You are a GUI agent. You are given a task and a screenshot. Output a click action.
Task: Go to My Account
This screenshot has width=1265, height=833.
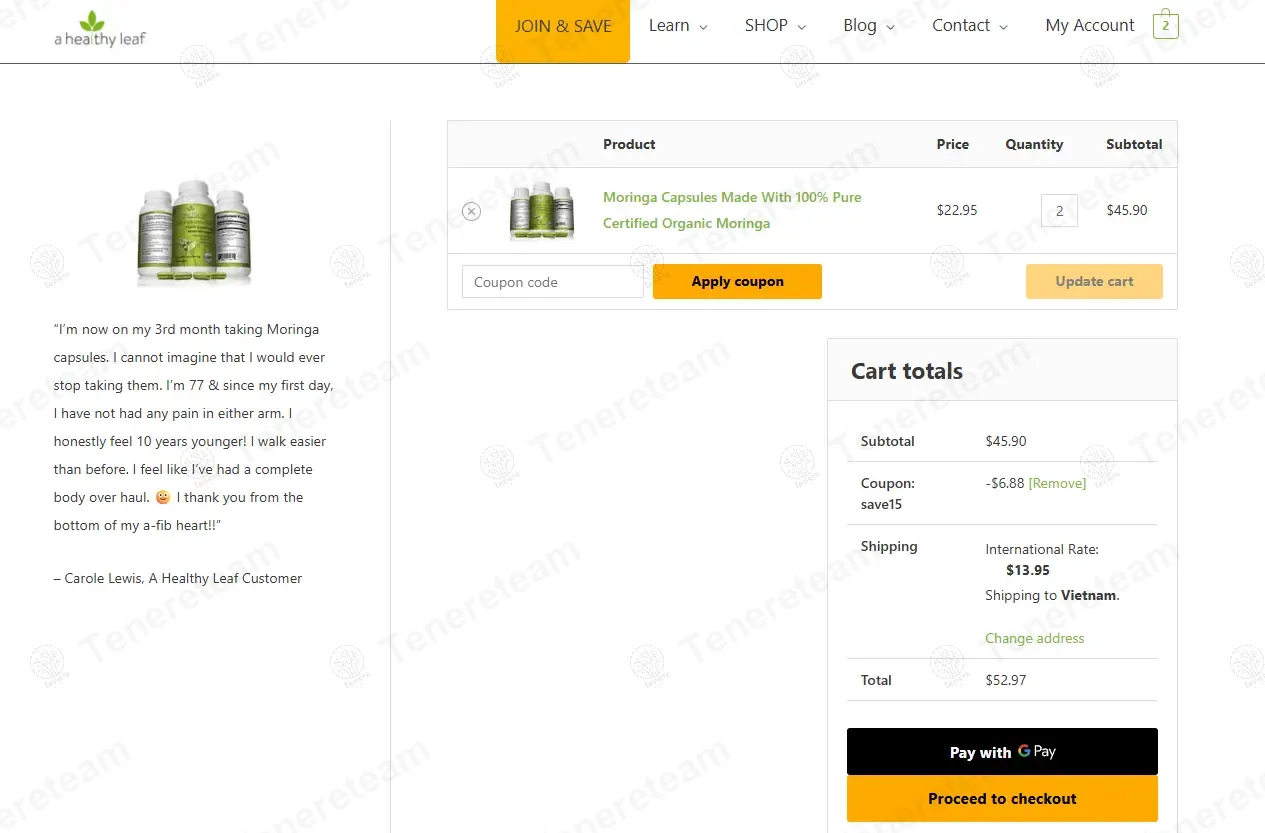tap(1089, 26)
